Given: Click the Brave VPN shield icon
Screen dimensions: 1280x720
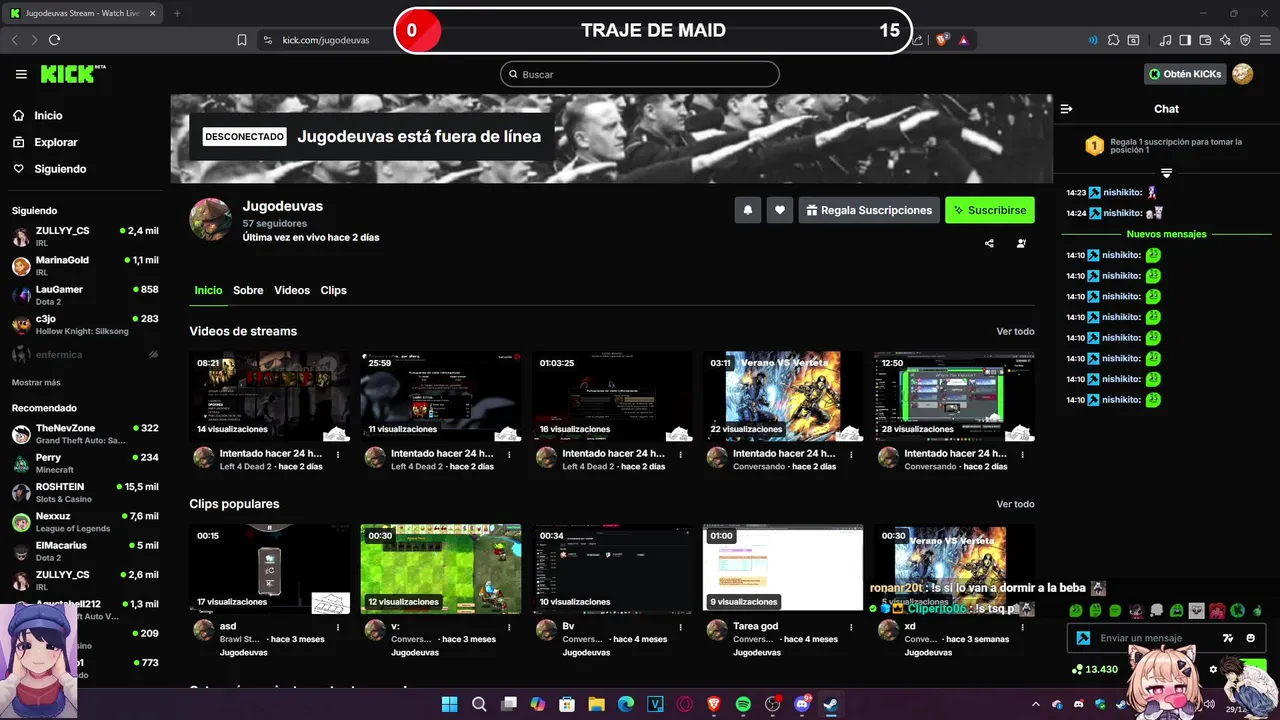Looking at the screenshot, I should 1245,40.
